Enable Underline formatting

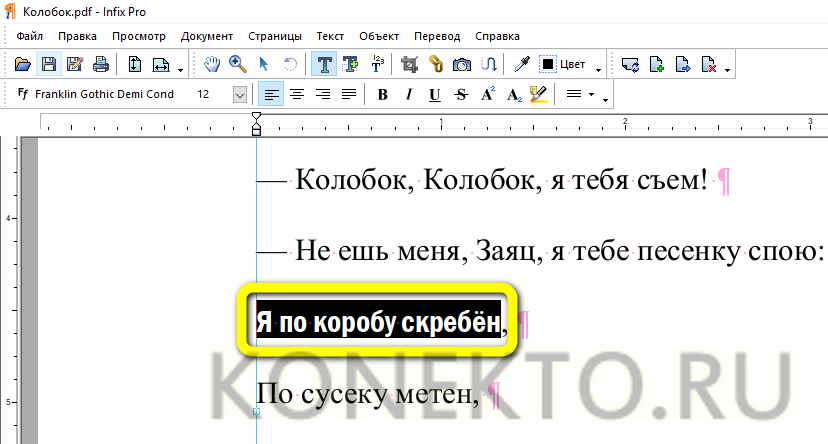[434, 95]
